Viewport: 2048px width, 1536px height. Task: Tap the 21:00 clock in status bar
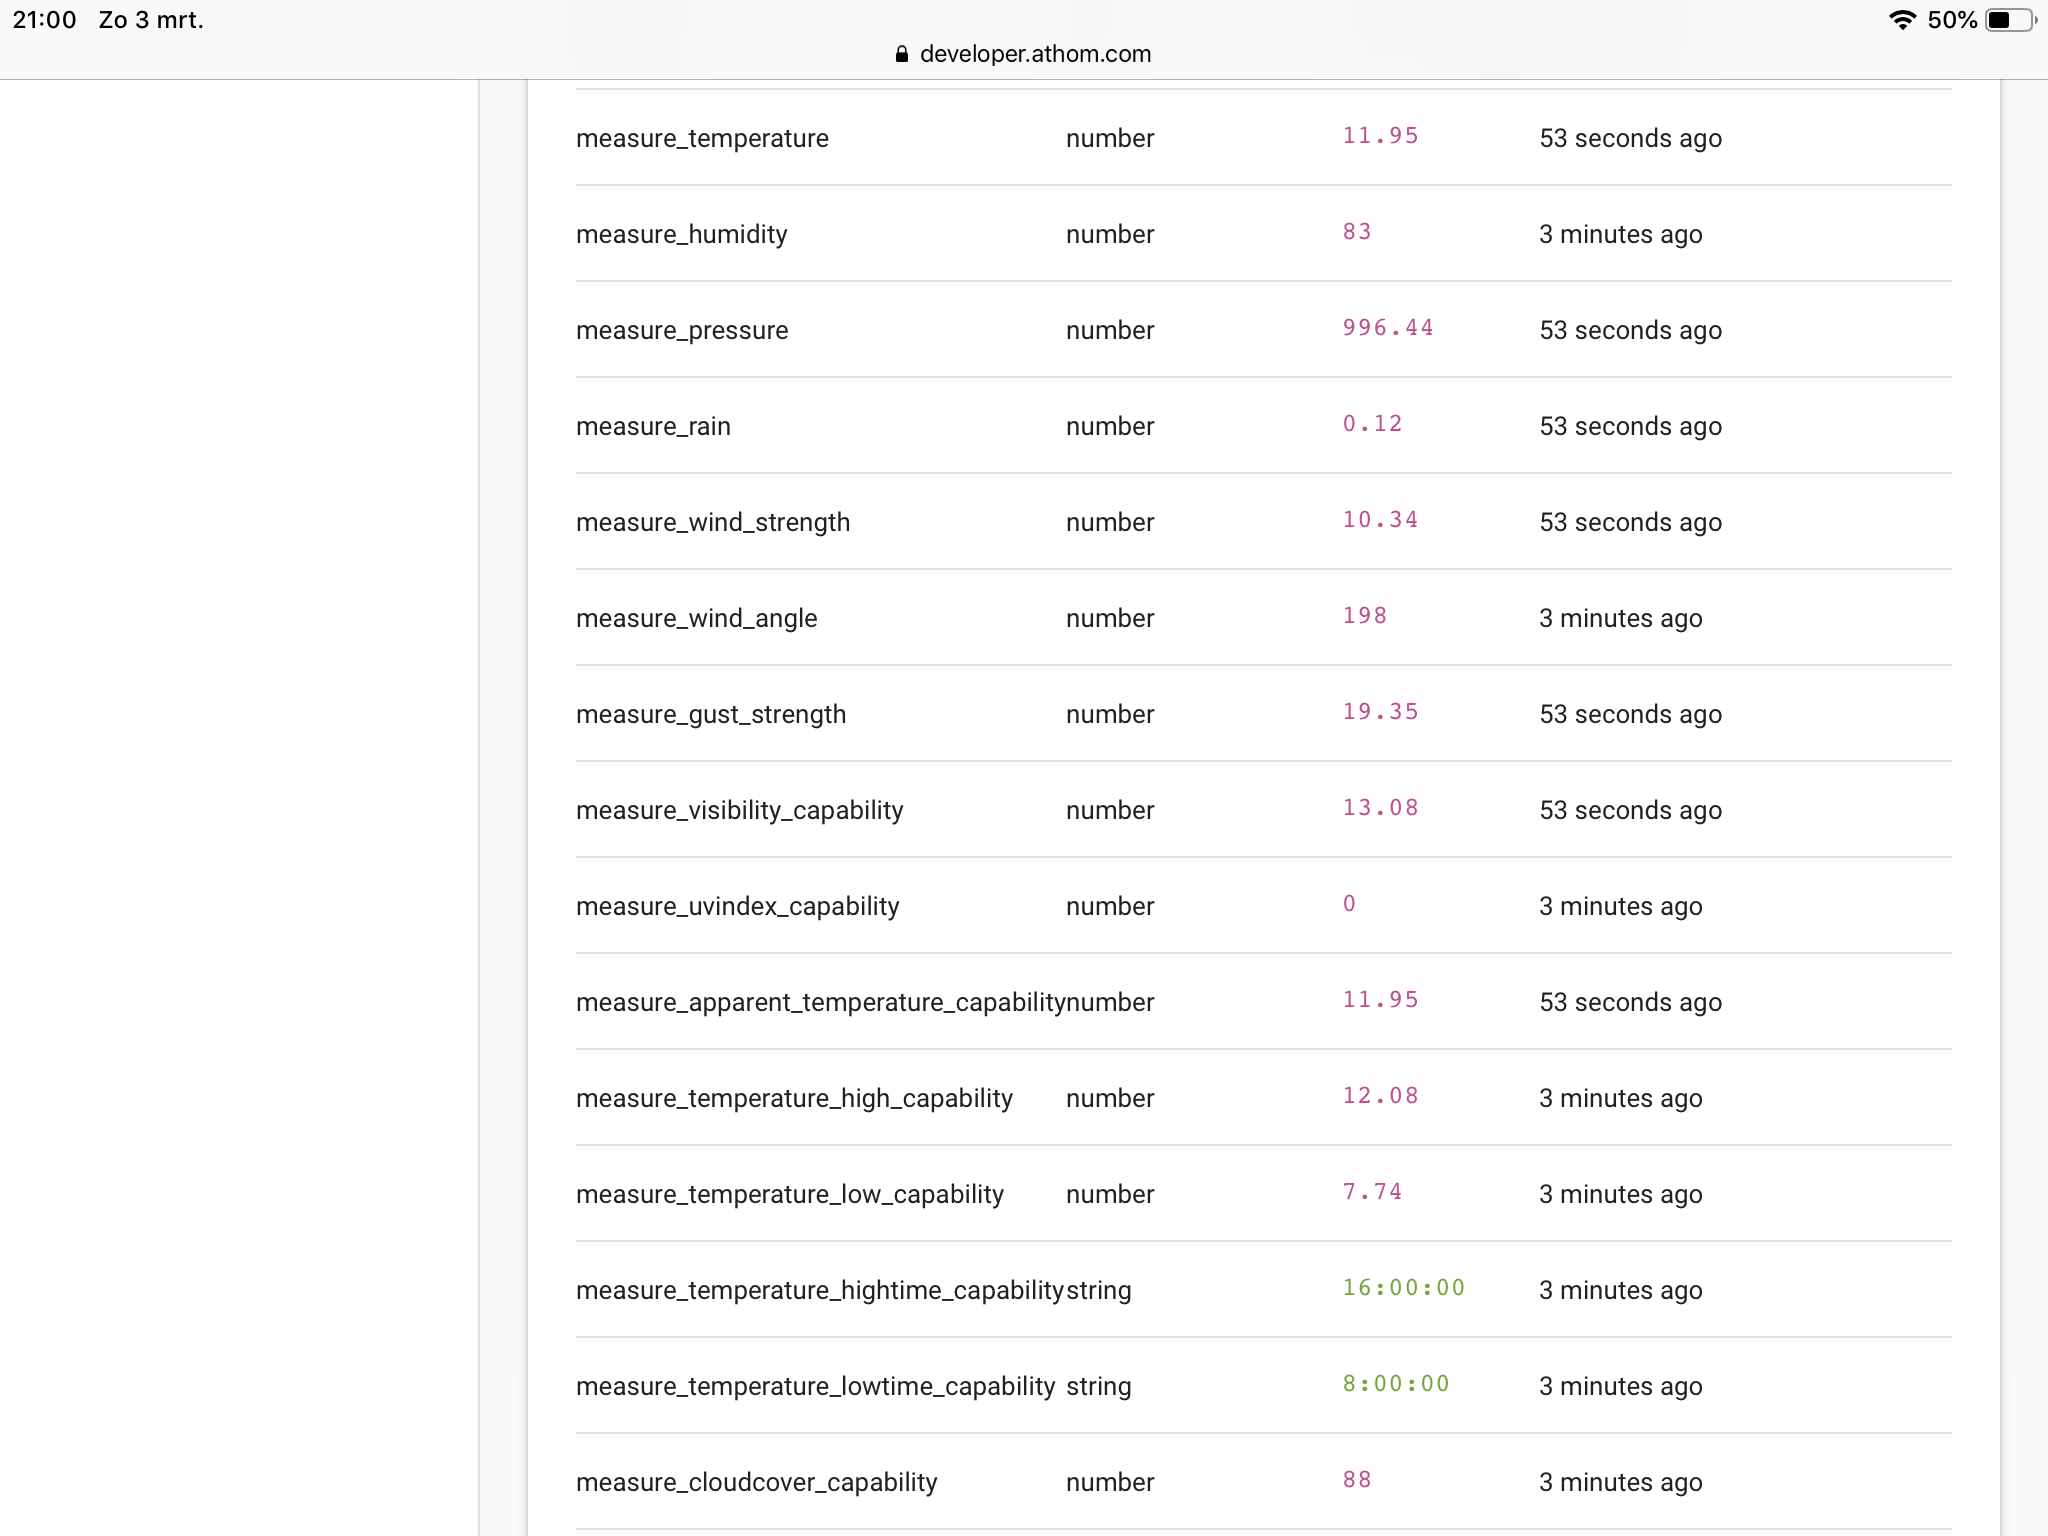click(44, 20)
